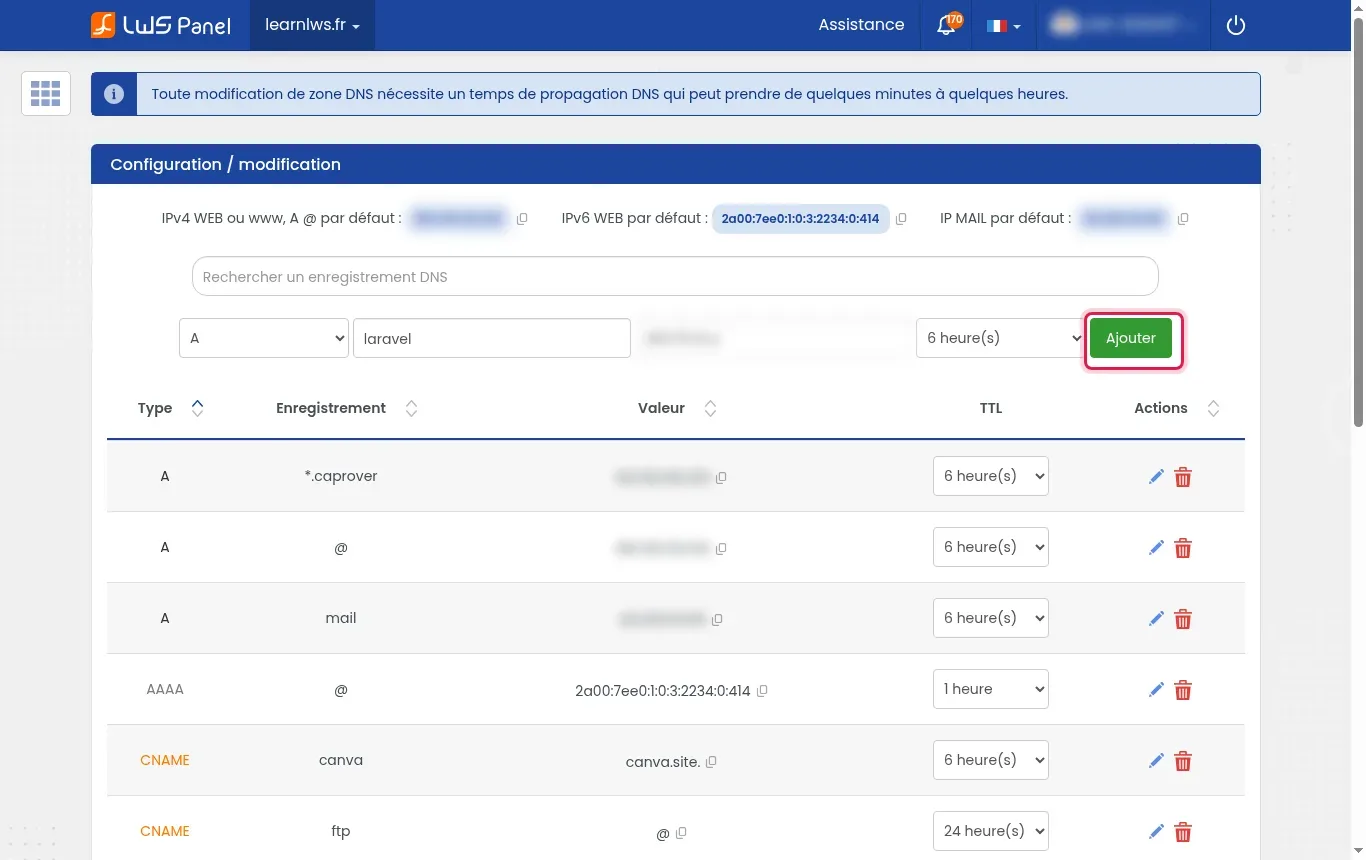Open the grid apps menu icon
1366x860 pixels.
coord(46,94)
